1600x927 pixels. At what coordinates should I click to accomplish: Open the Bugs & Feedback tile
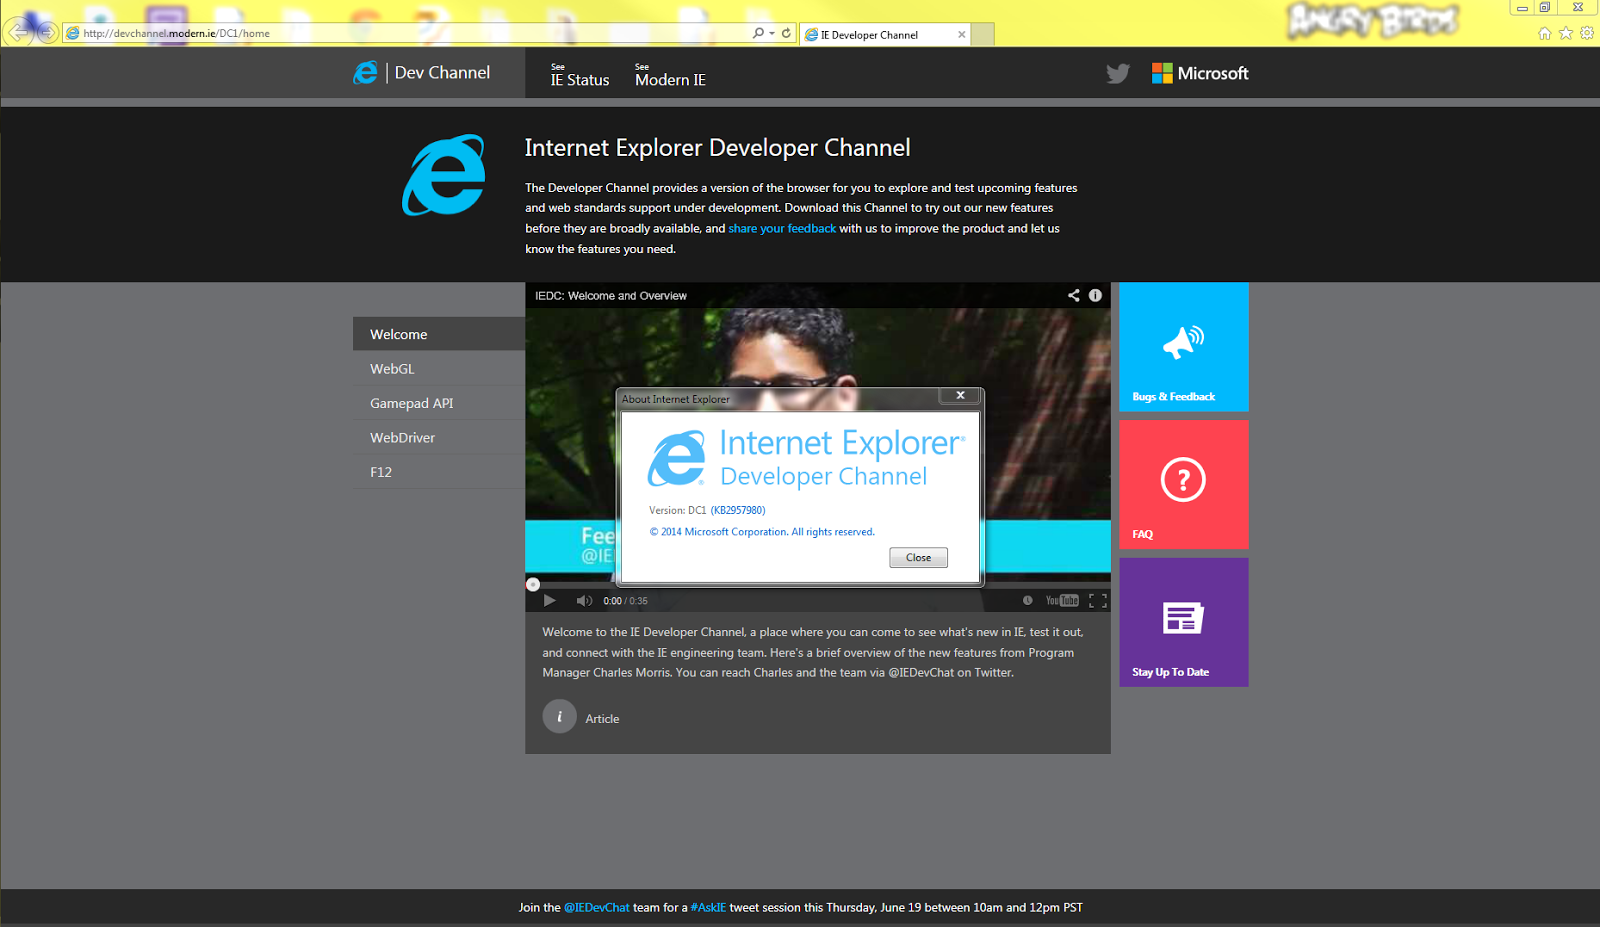point(1183,347)
